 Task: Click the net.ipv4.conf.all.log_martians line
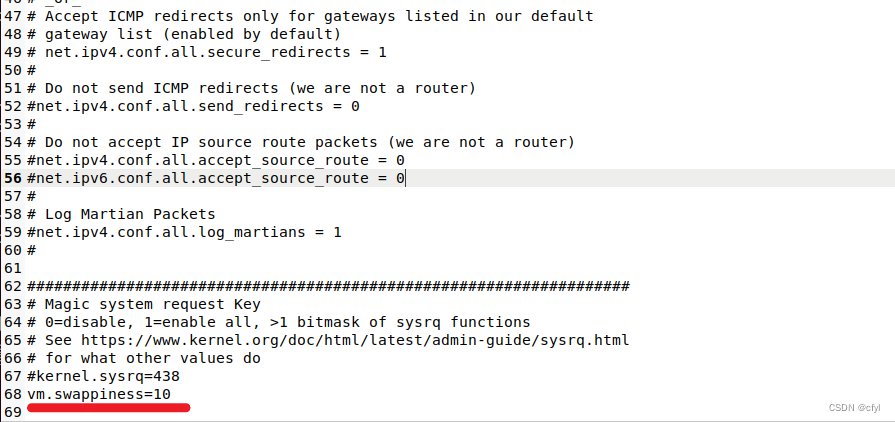[184, 232]
